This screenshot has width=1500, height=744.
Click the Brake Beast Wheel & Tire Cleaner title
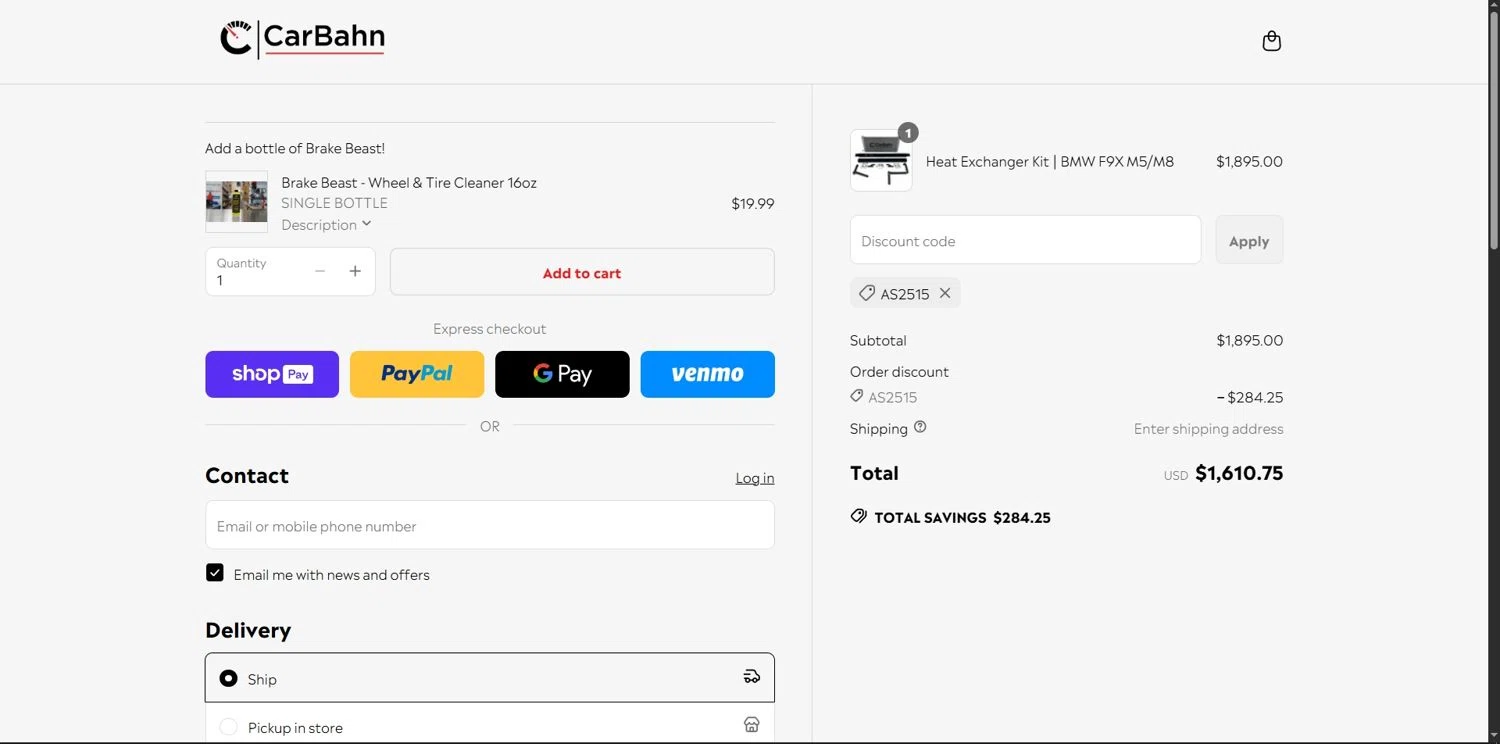(x=409, y=182)
